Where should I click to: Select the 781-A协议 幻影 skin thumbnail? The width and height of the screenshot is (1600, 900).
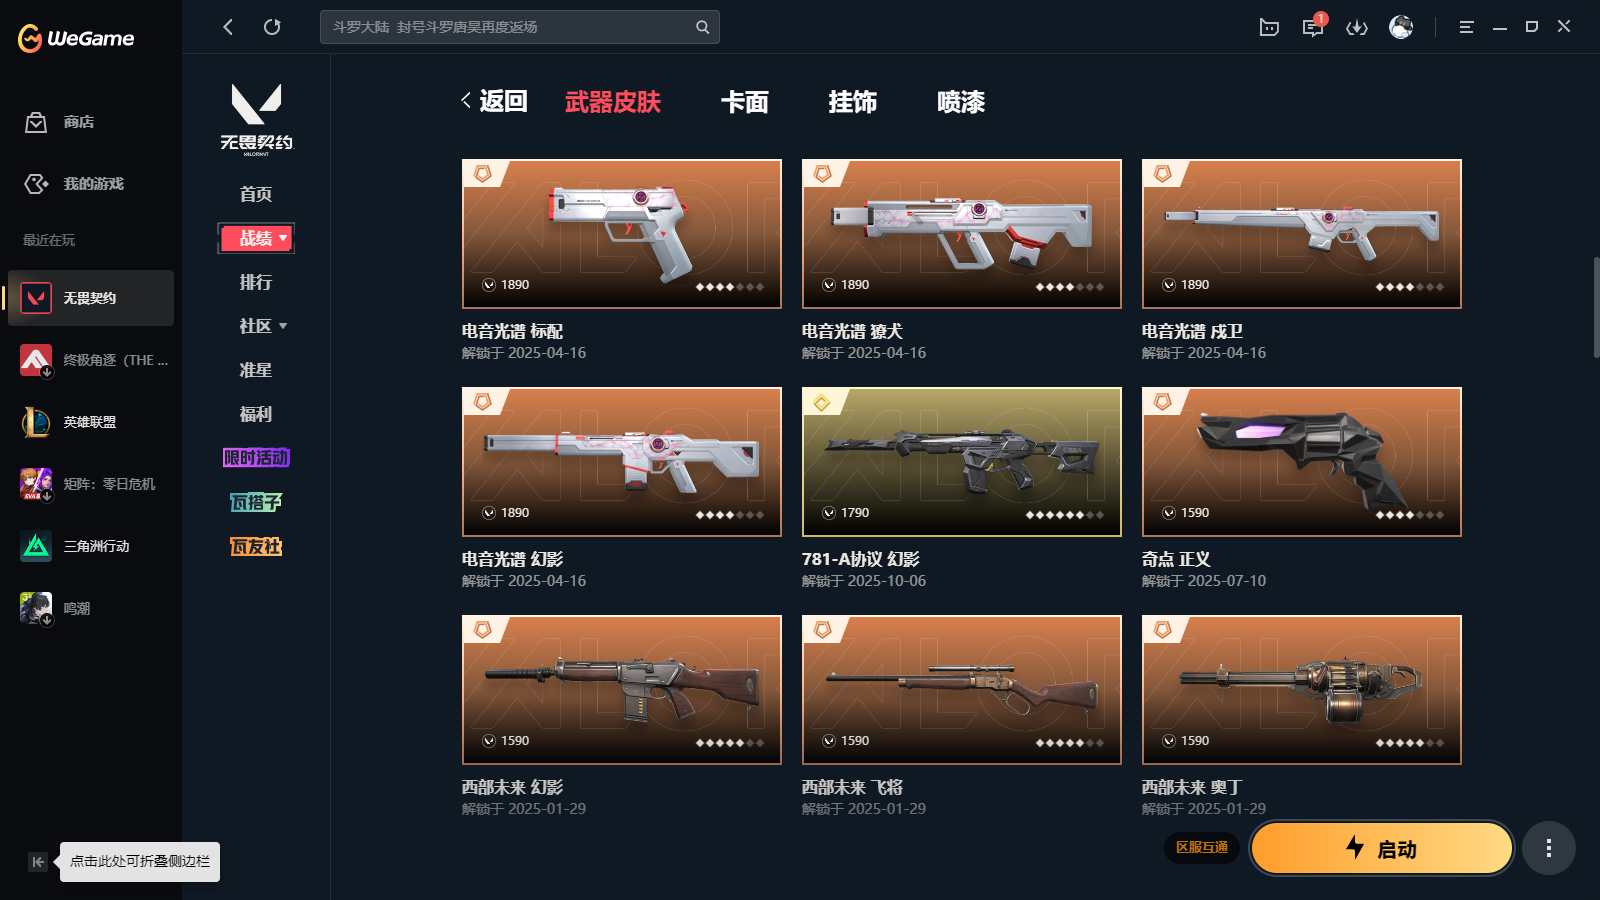coord(962,462)
